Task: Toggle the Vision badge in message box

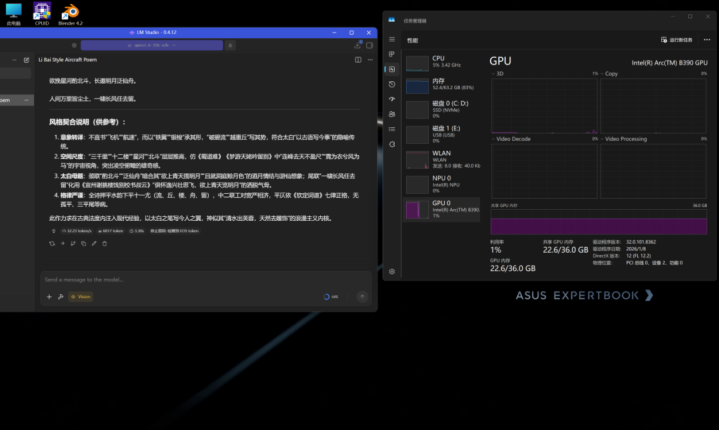Action: [x=81, y=297]
